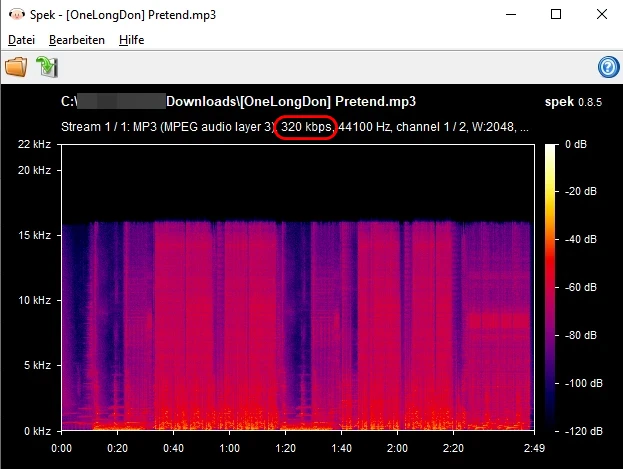Open the Datei menu
This screenshot has height=469, width=623.
click(21, 40)
